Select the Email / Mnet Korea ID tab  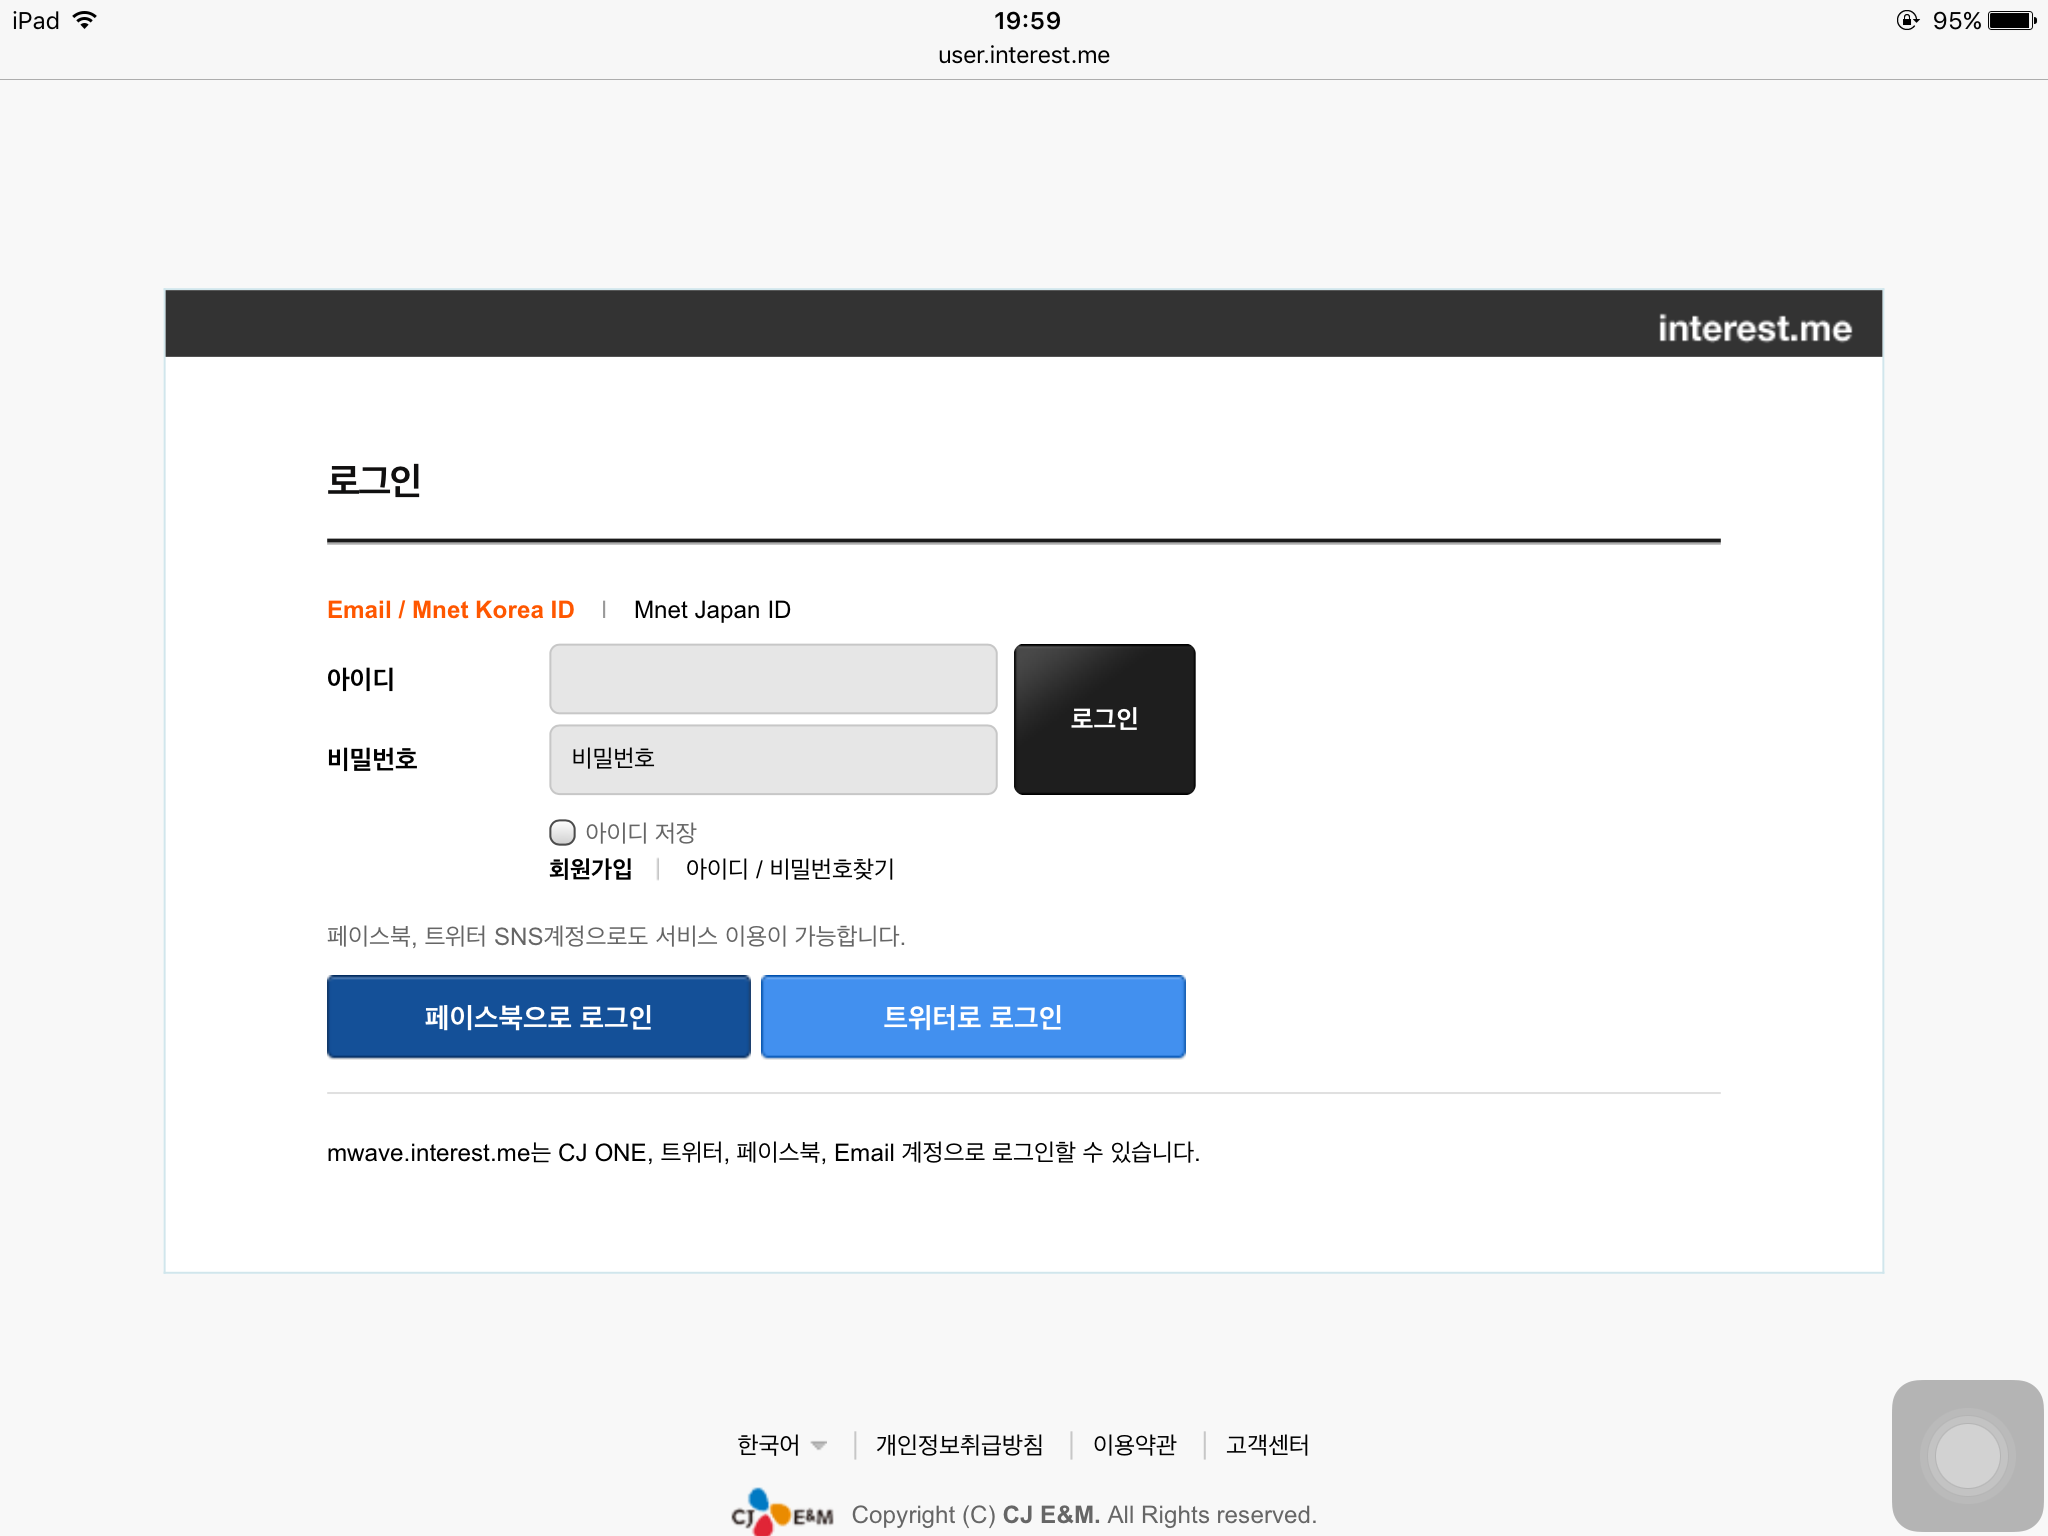450,610
